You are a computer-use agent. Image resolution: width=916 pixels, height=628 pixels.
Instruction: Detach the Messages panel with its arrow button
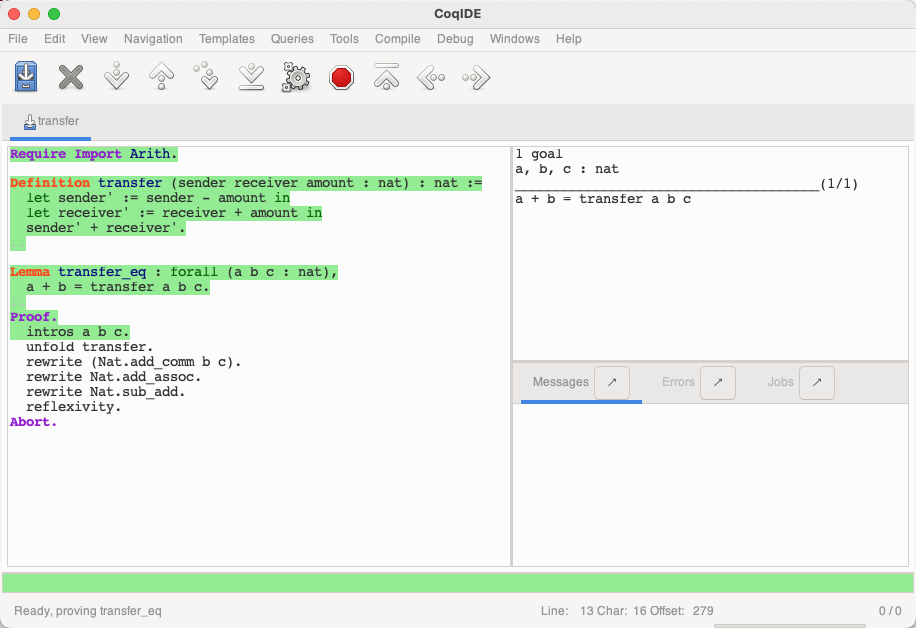(612, 383)
